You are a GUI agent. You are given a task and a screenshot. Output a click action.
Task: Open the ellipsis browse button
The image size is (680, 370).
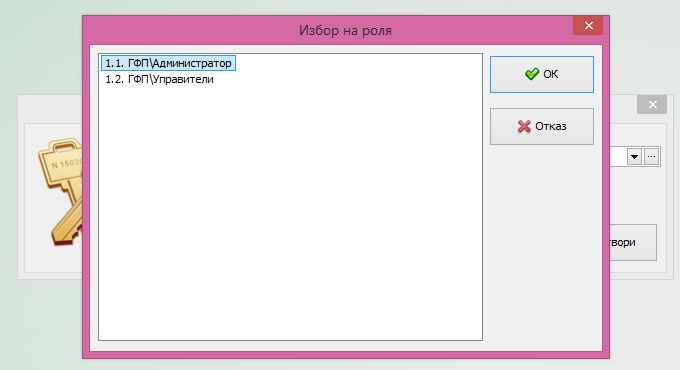coord(651,157)
